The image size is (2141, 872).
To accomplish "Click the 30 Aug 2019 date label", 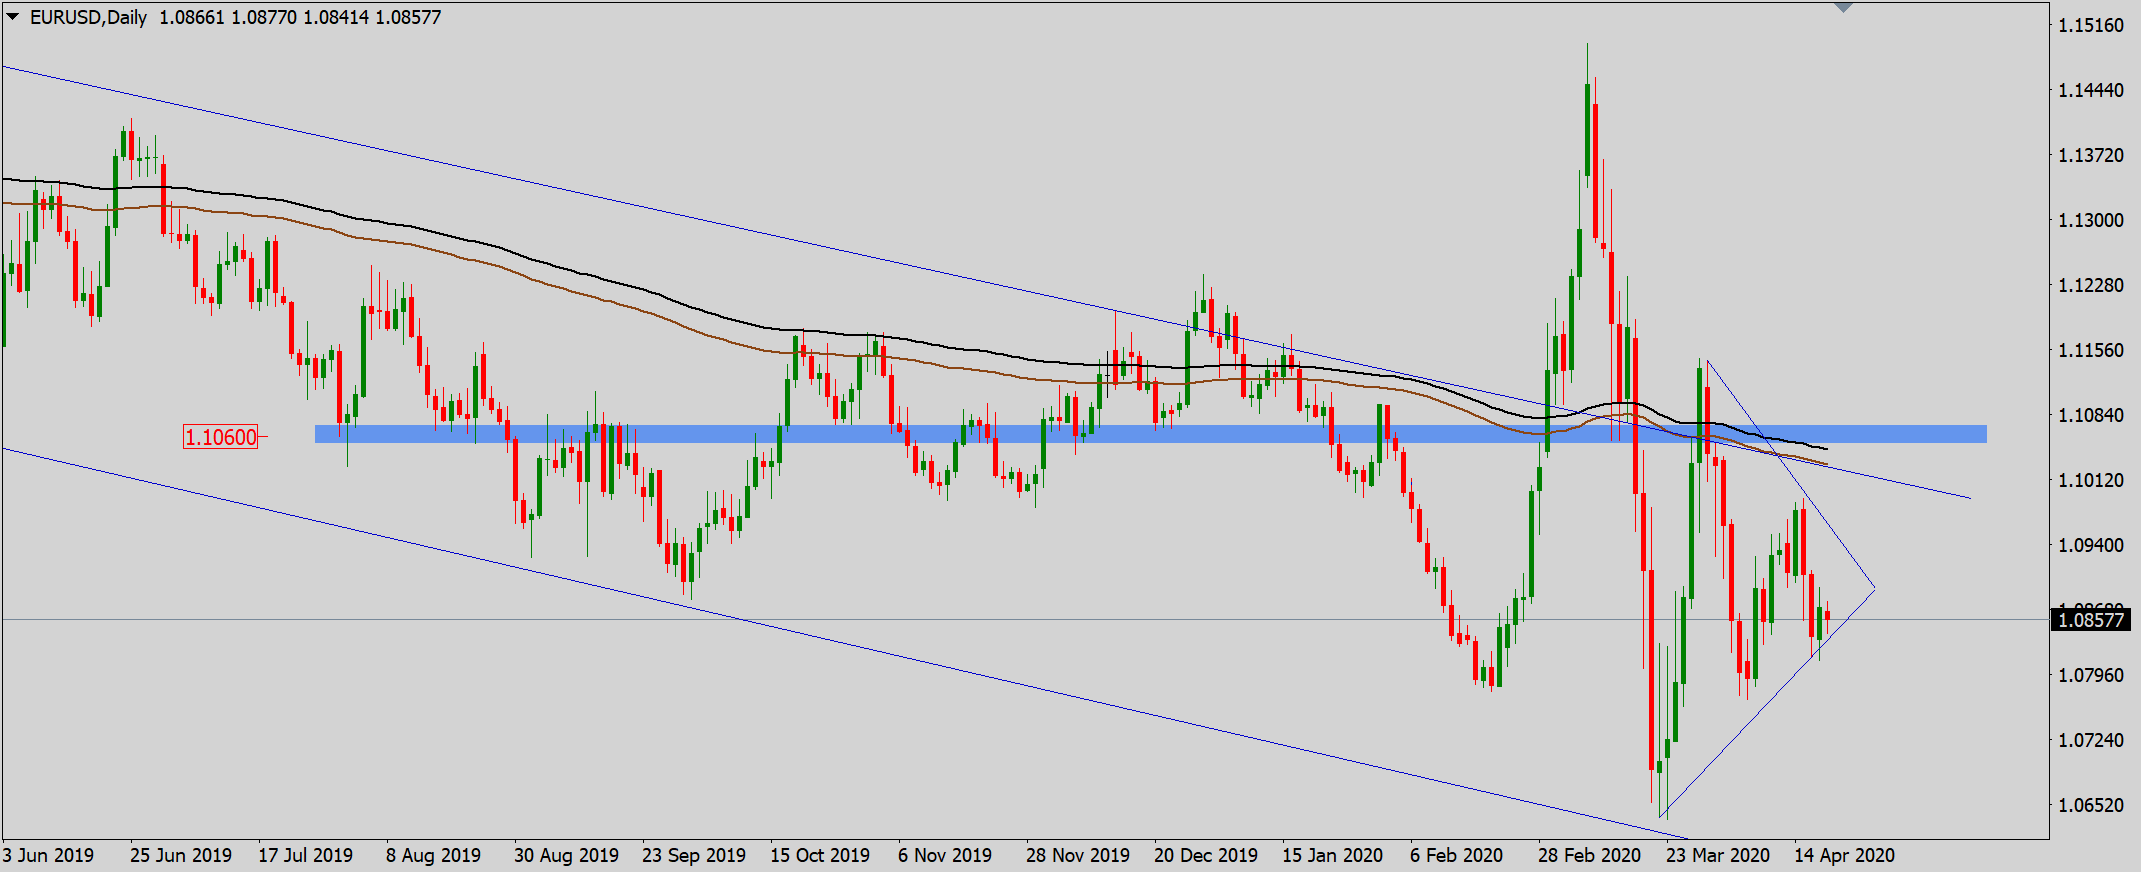I will point(567,856).
